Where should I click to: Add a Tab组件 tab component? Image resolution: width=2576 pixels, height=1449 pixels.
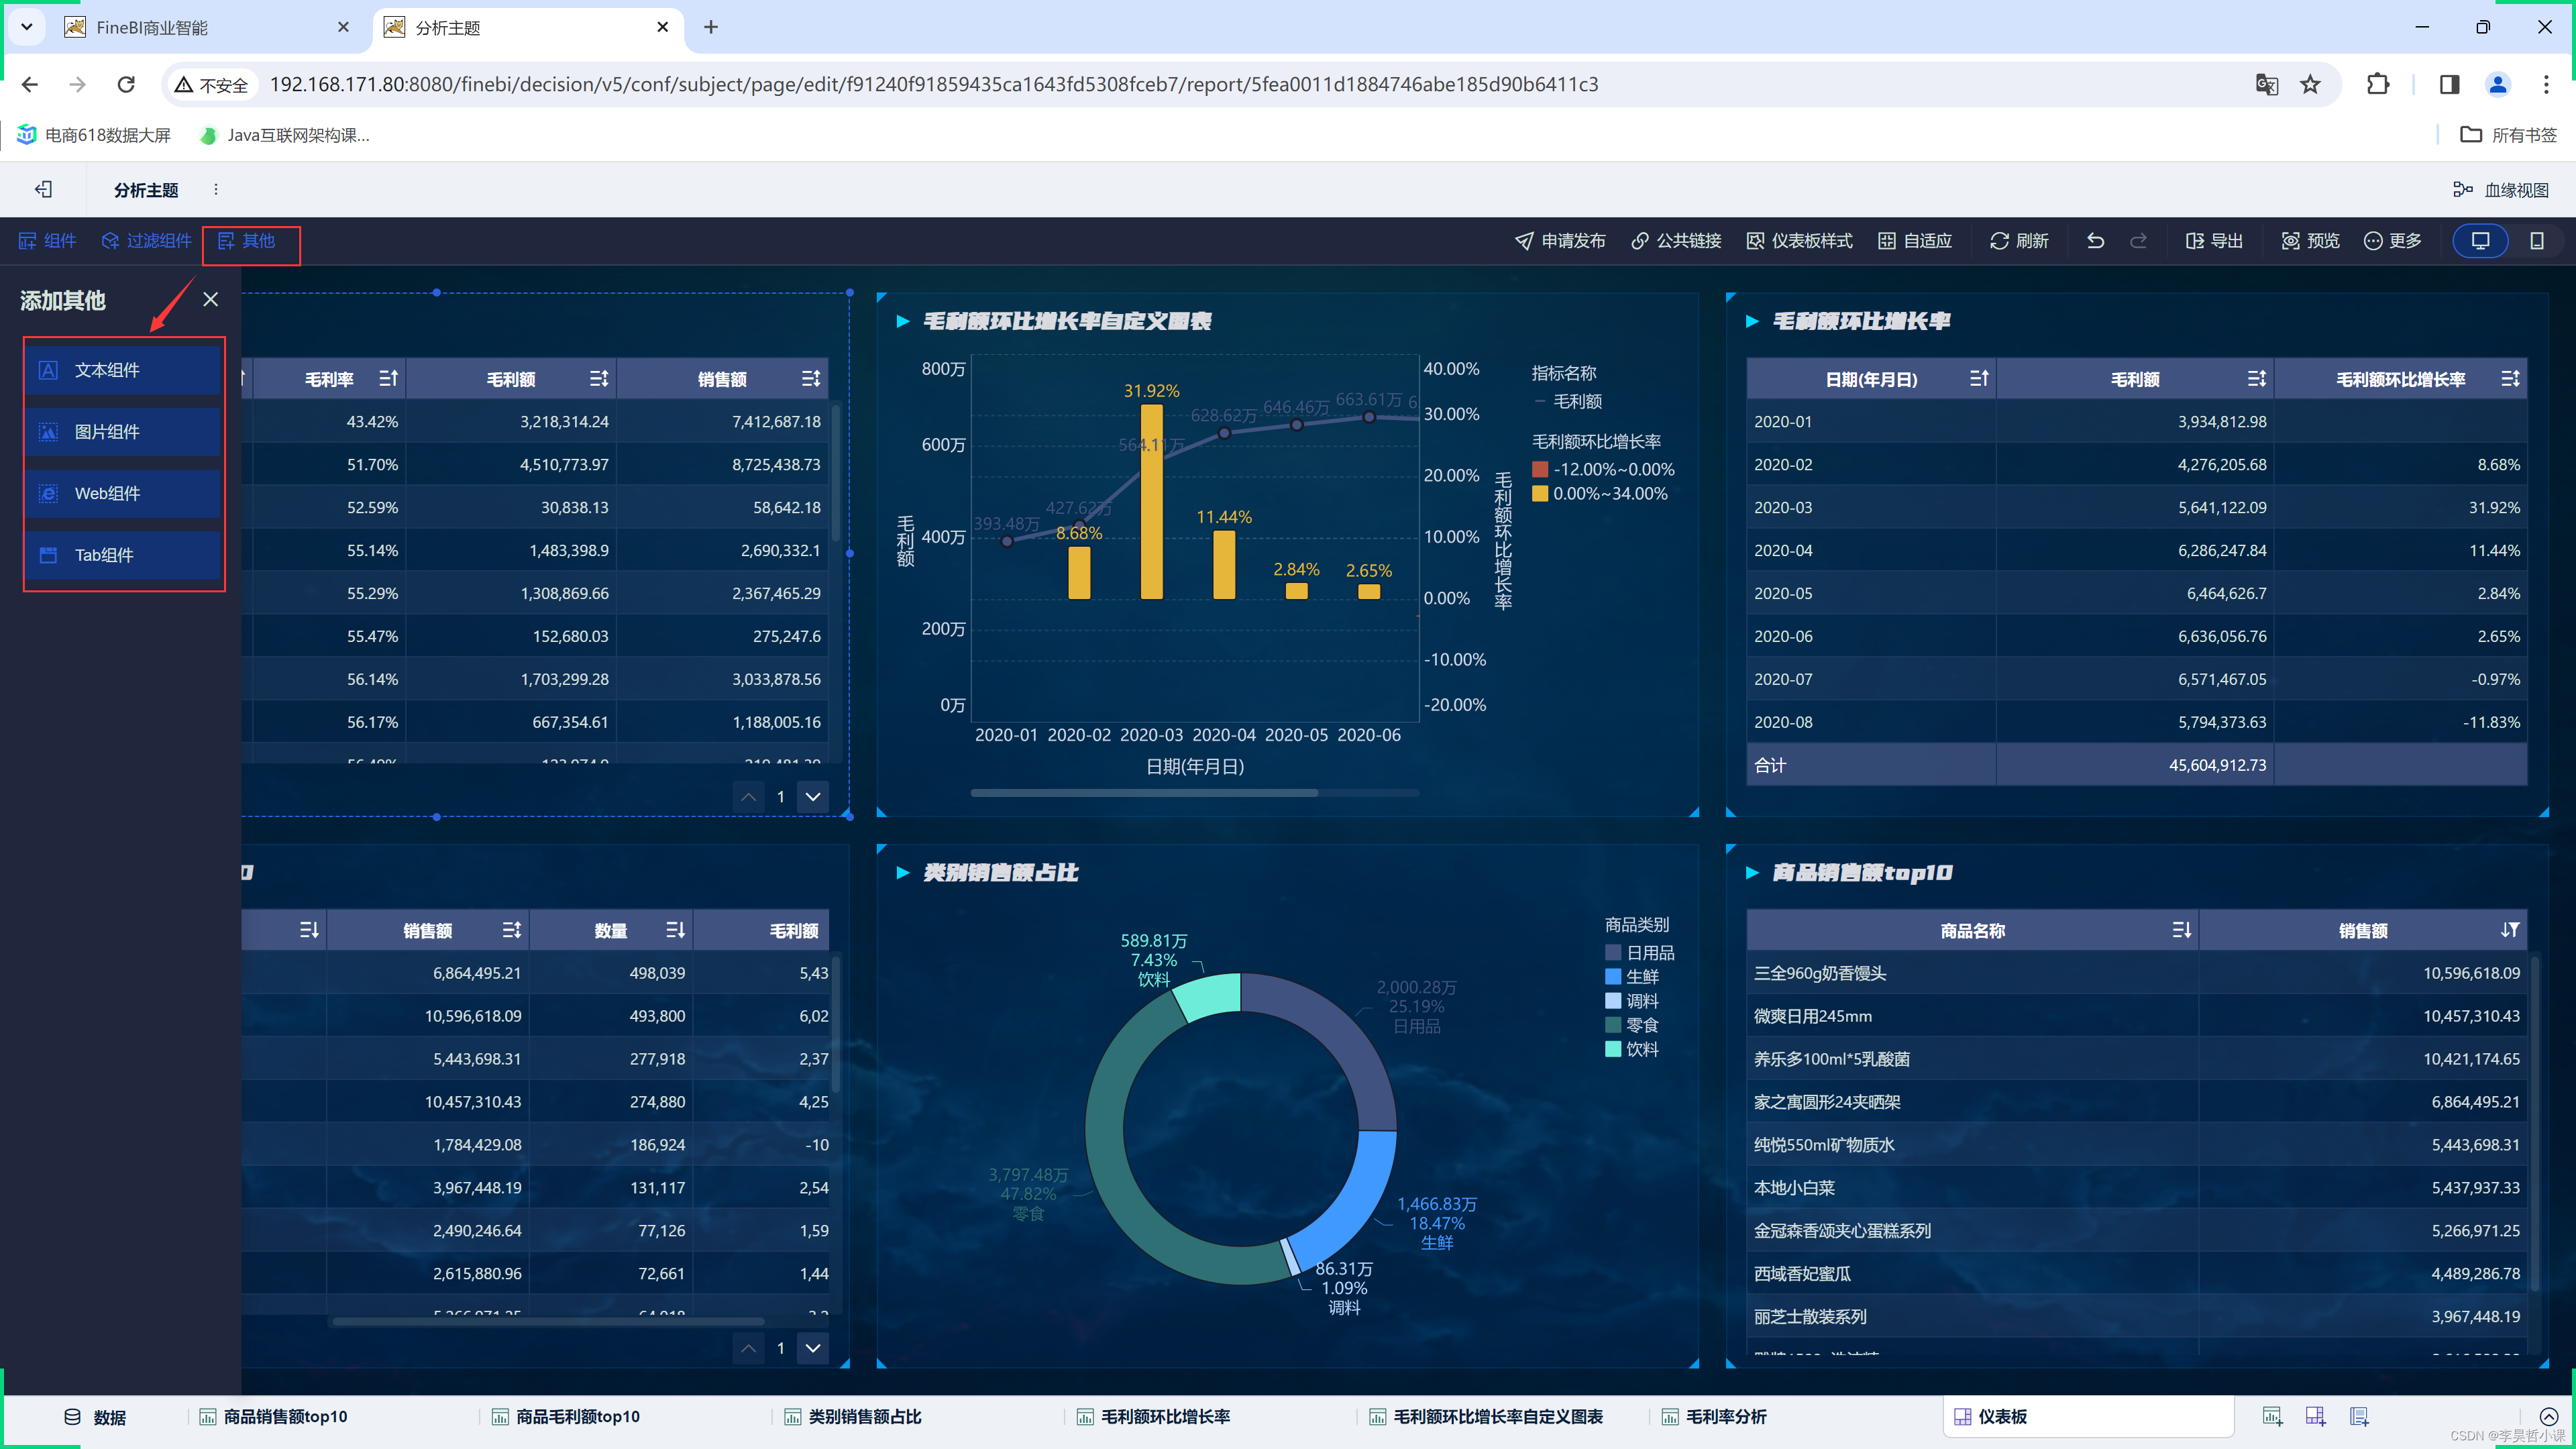(123, 555)
